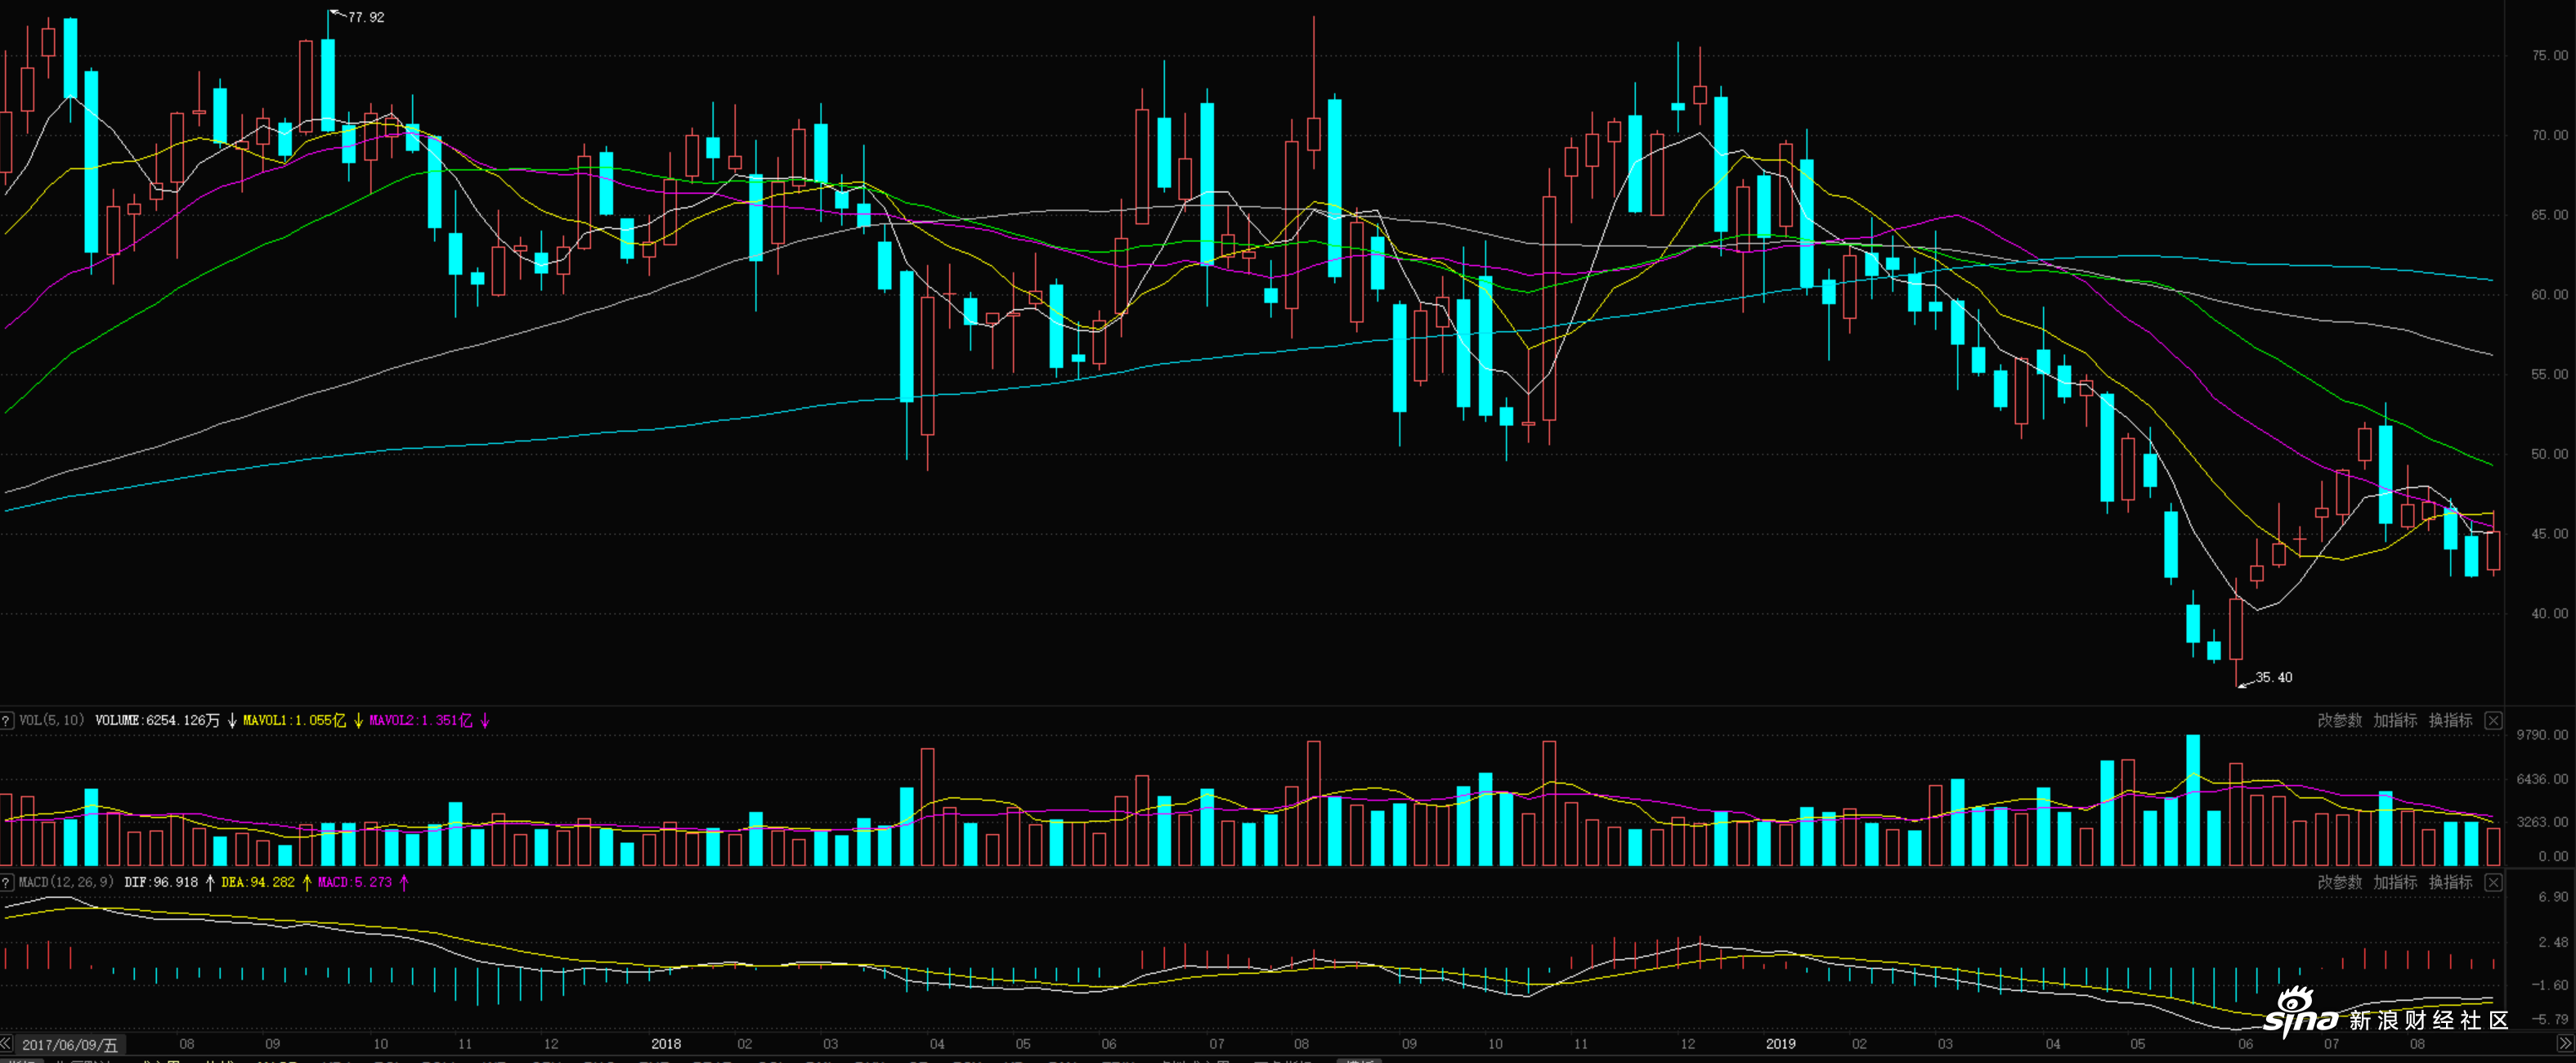The image size is (2576, 1063).
Task: Close the VOL indicator panel
Action: point(2493,720)
